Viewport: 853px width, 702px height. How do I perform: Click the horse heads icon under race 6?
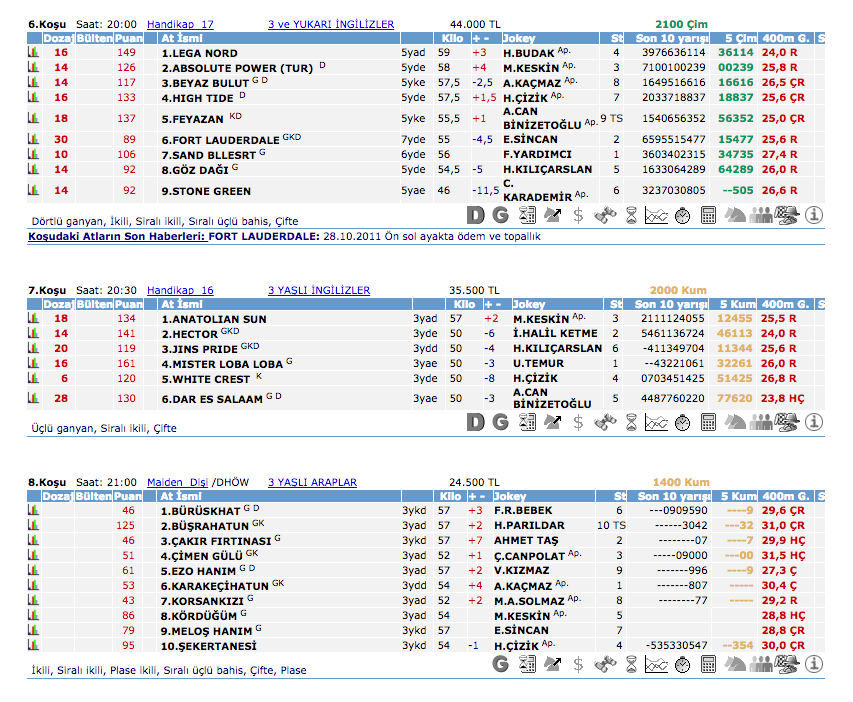click(734, 215)
